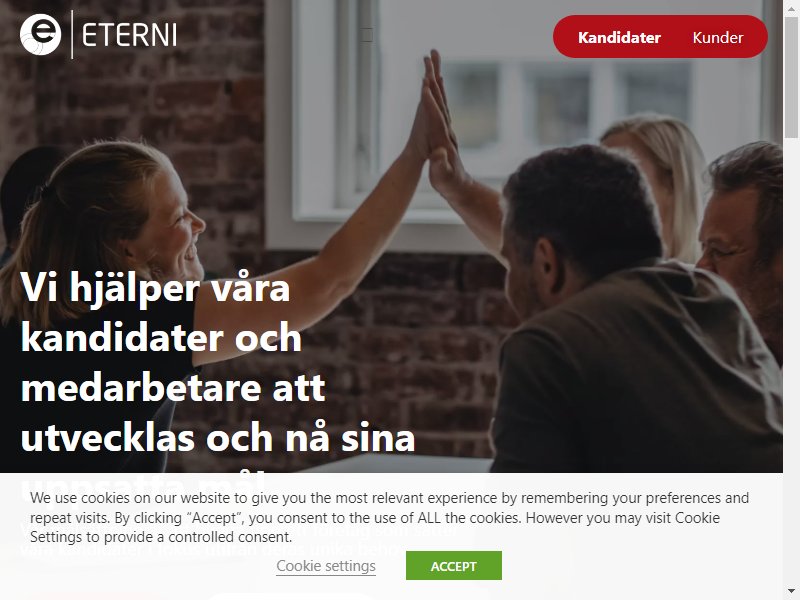The image size is (800, 600).
Task: Open the Cookie settings link
Action: tap(326, 566)
